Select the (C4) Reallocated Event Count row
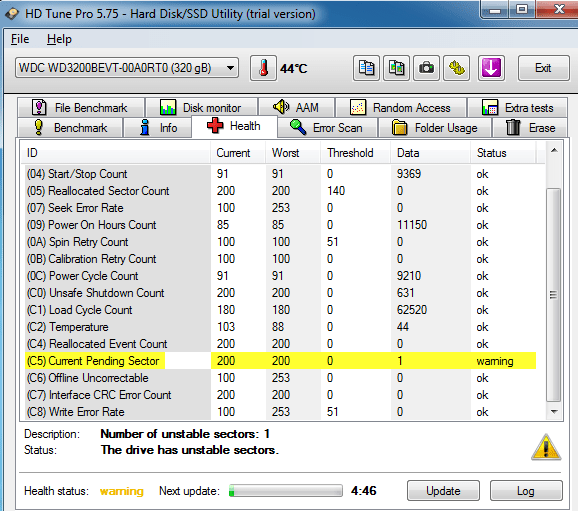578x511 pixels. (281, 344)
